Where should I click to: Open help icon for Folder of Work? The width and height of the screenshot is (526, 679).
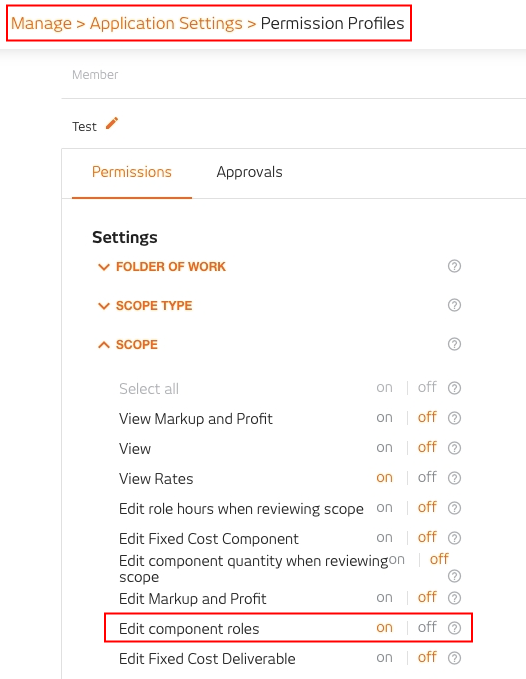click(454, 266)
